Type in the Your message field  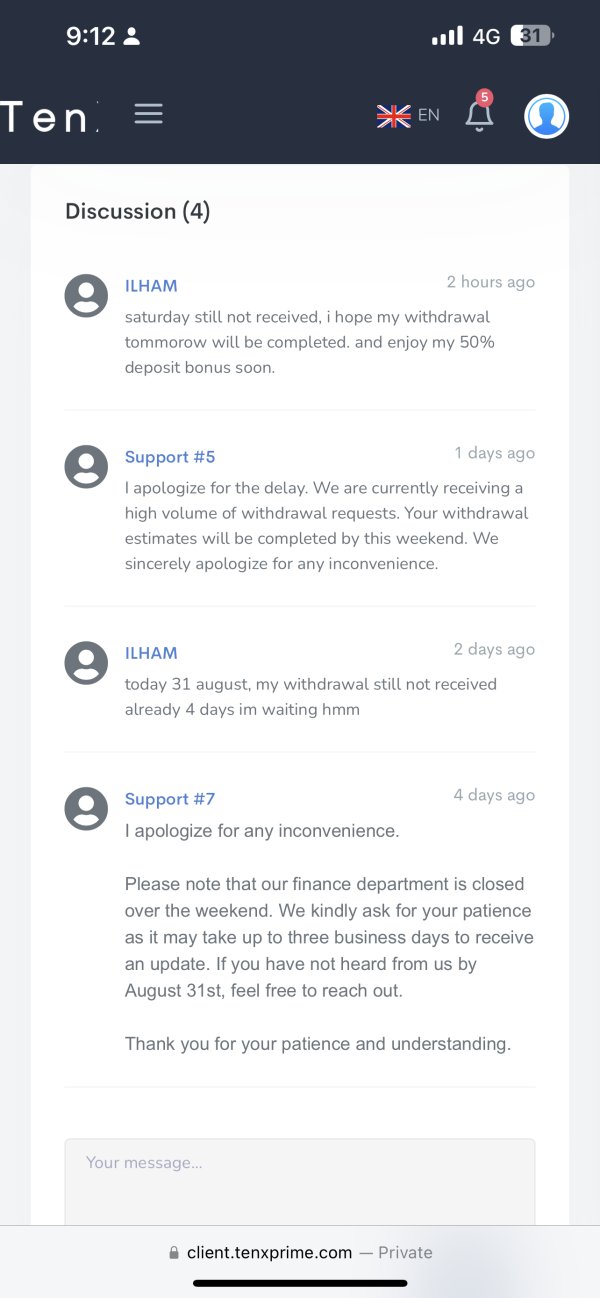[300, 1180]
